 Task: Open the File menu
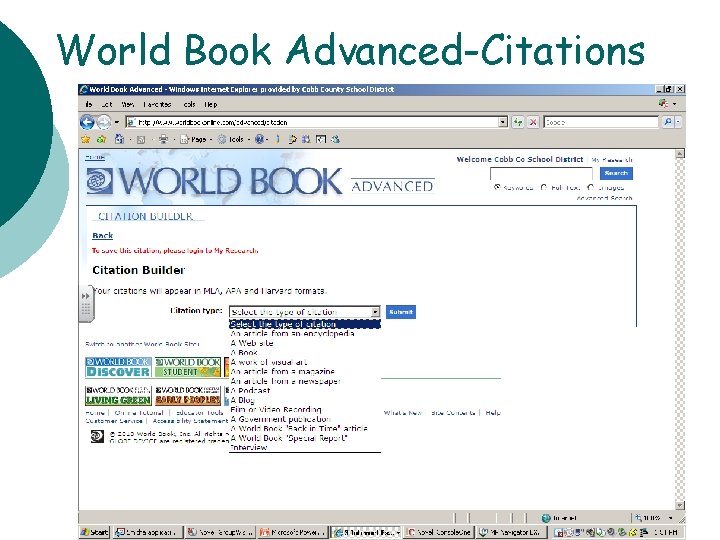click(89, 104)
